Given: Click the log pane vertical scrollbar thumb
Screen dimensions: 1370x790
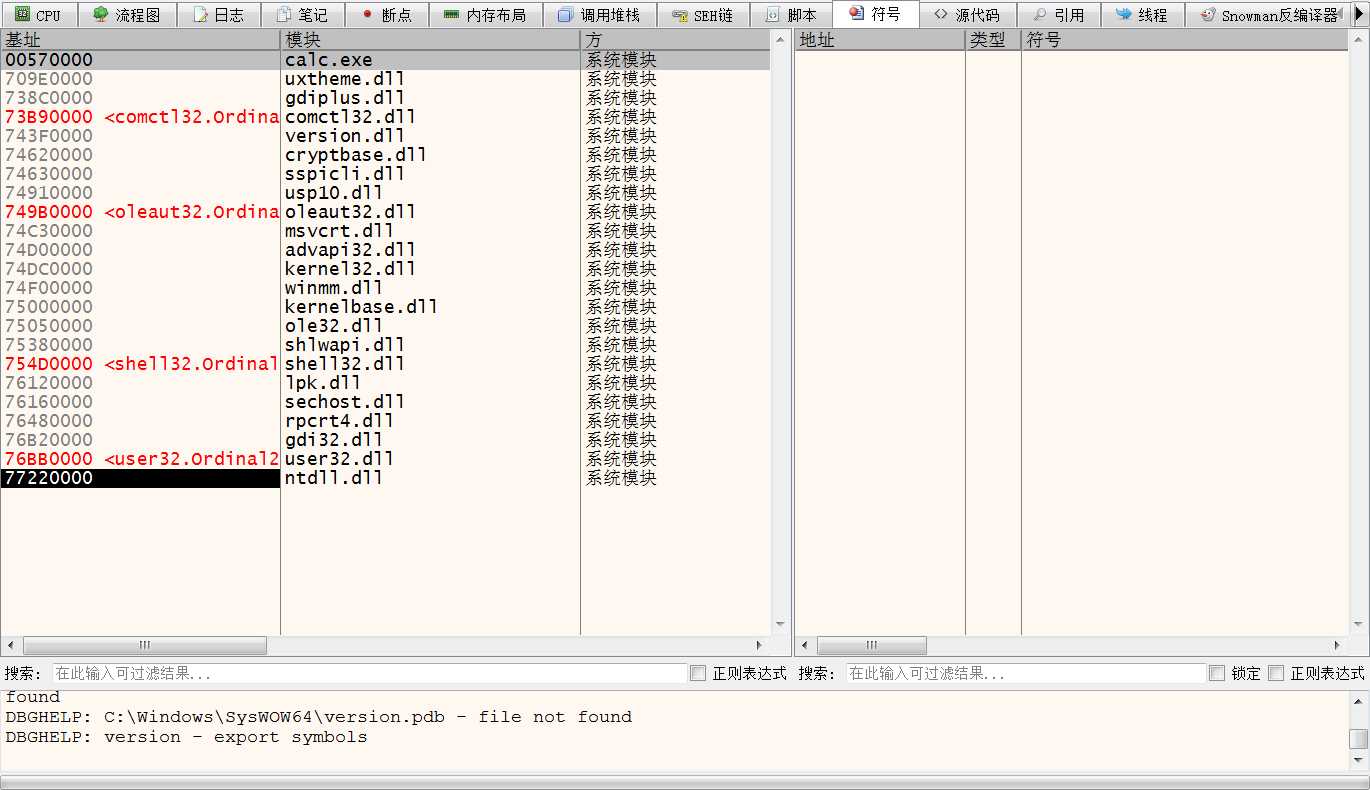Looking at the screenshot, I should 1358,739.
